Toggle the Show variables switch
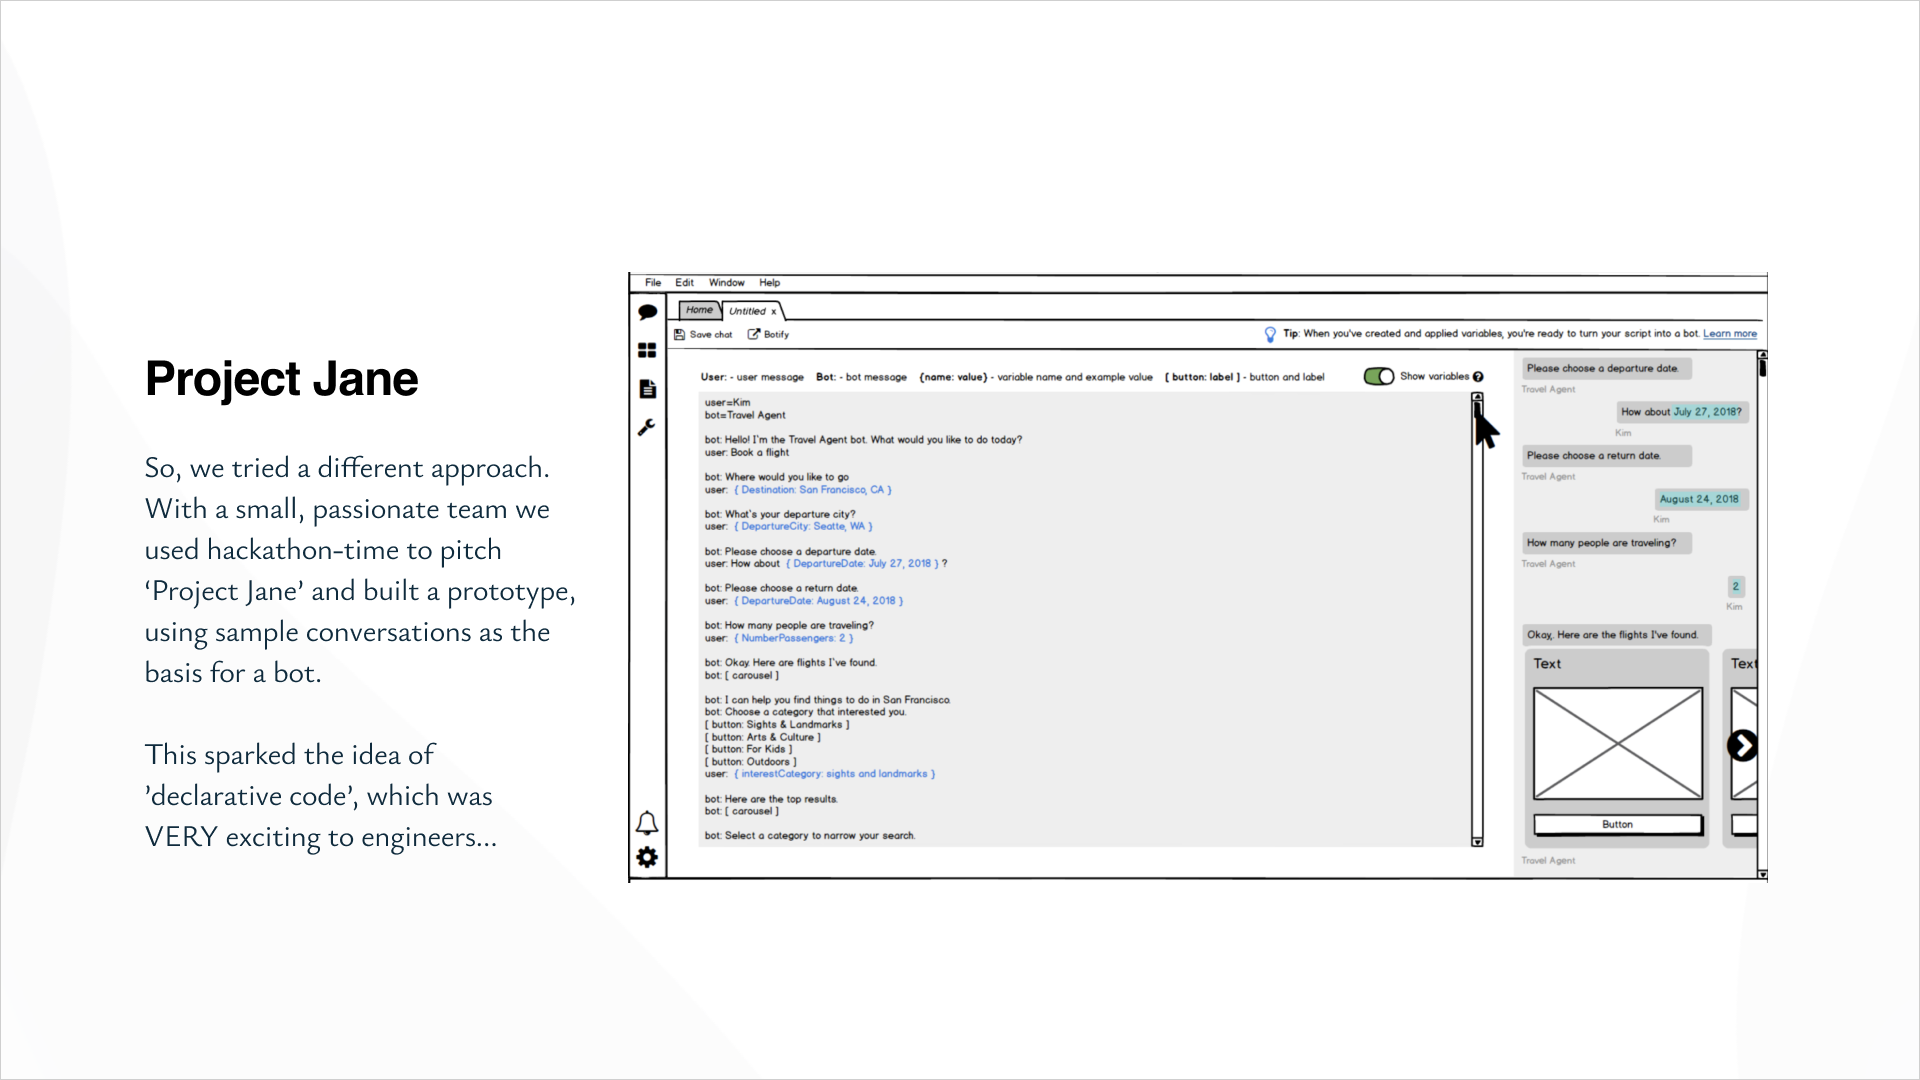1920x1080 pixels. (x=1379, y=376)
